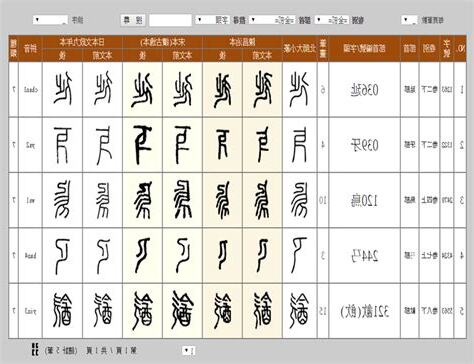Select the 036疋 entry cell
The image size is (474, 364).
364,90
